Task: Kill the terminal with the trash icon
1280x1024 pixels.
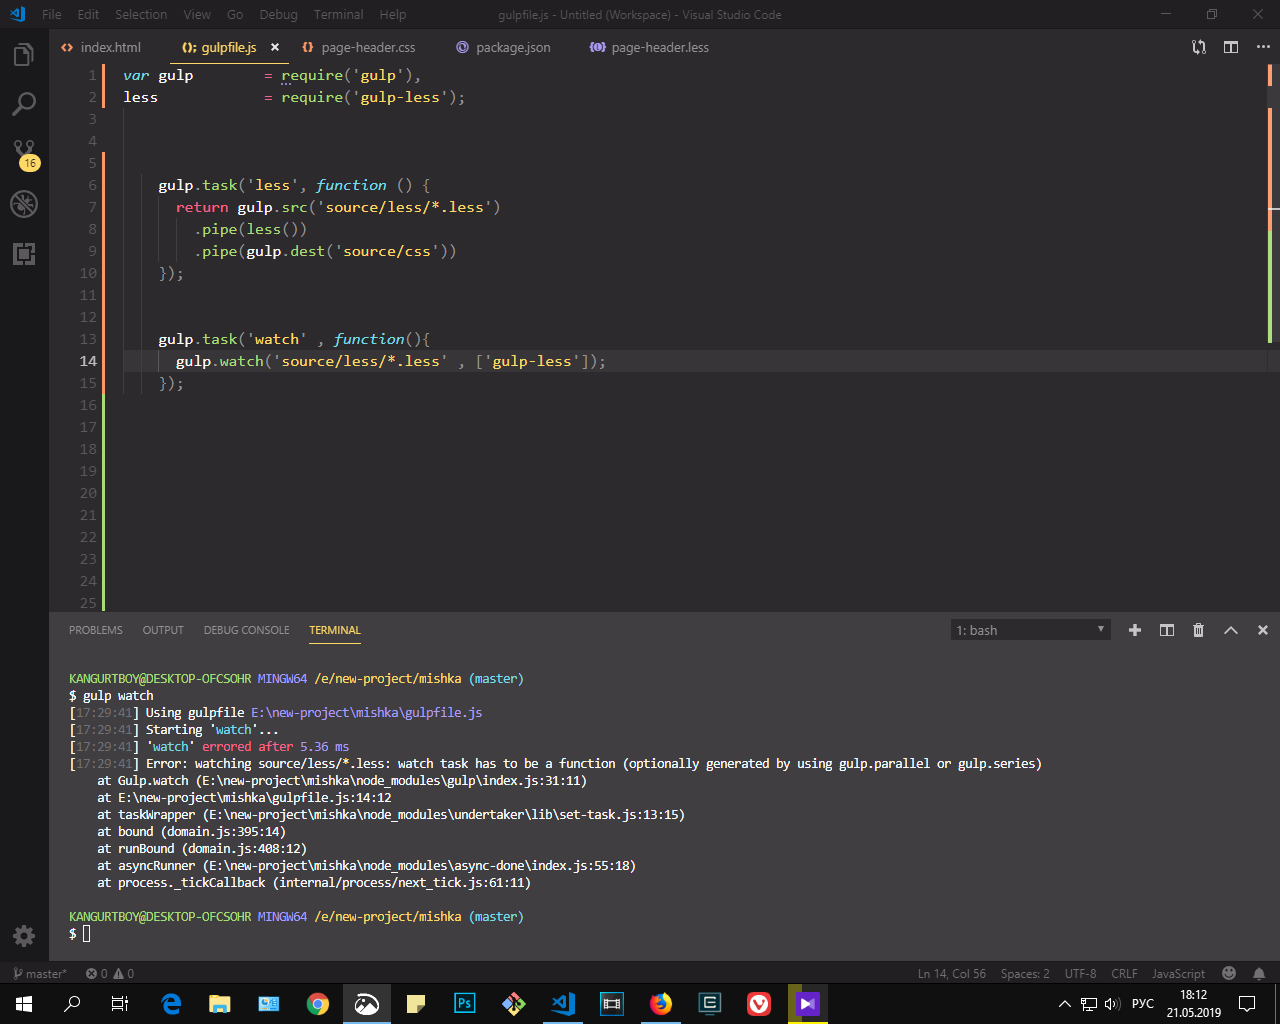Action: pos(1199,630)
